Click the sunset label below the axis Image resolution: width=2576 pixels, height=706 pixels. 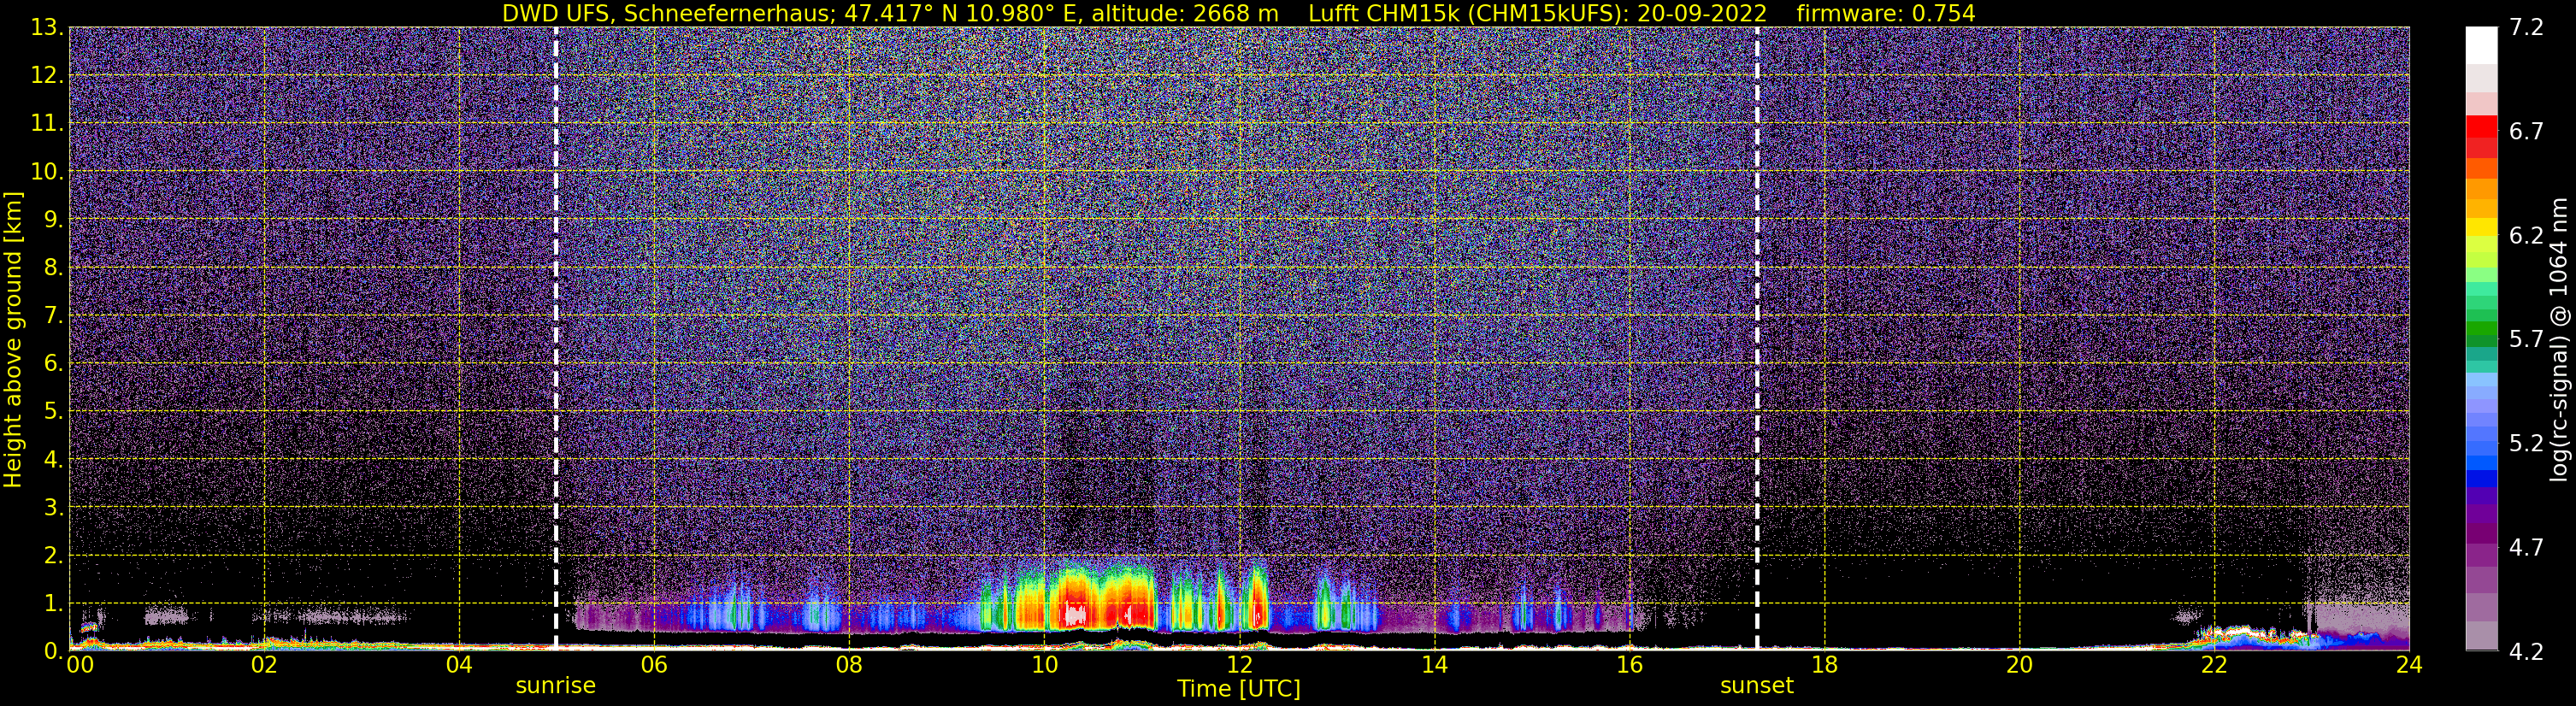point(1757,686)
